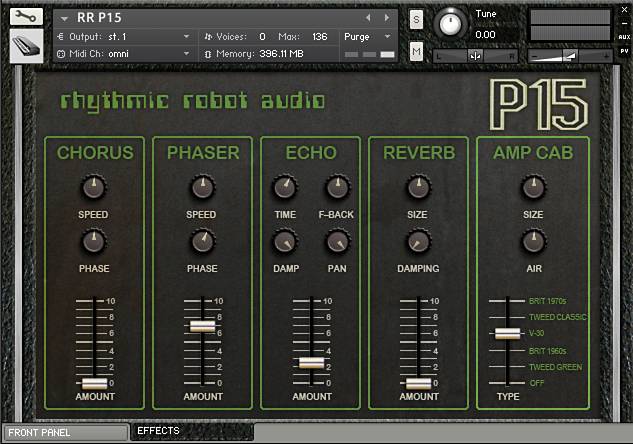Image resolution: width=633 pixels, height=444 pixels.
Task: Click the Echo DAMP knob
Action: click(x=285, y=242)
